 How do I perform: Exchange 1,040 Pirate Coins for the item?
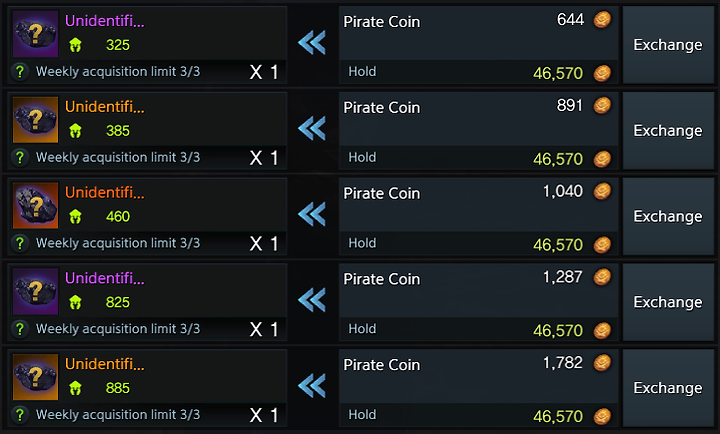[x=668, y=216]
